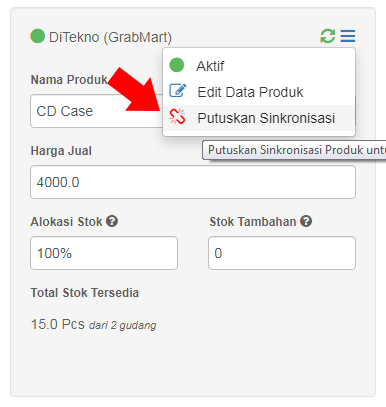
Task: Click the Alokasi Stok help icon
Action: pyautogui.click(x=112, y=221)
